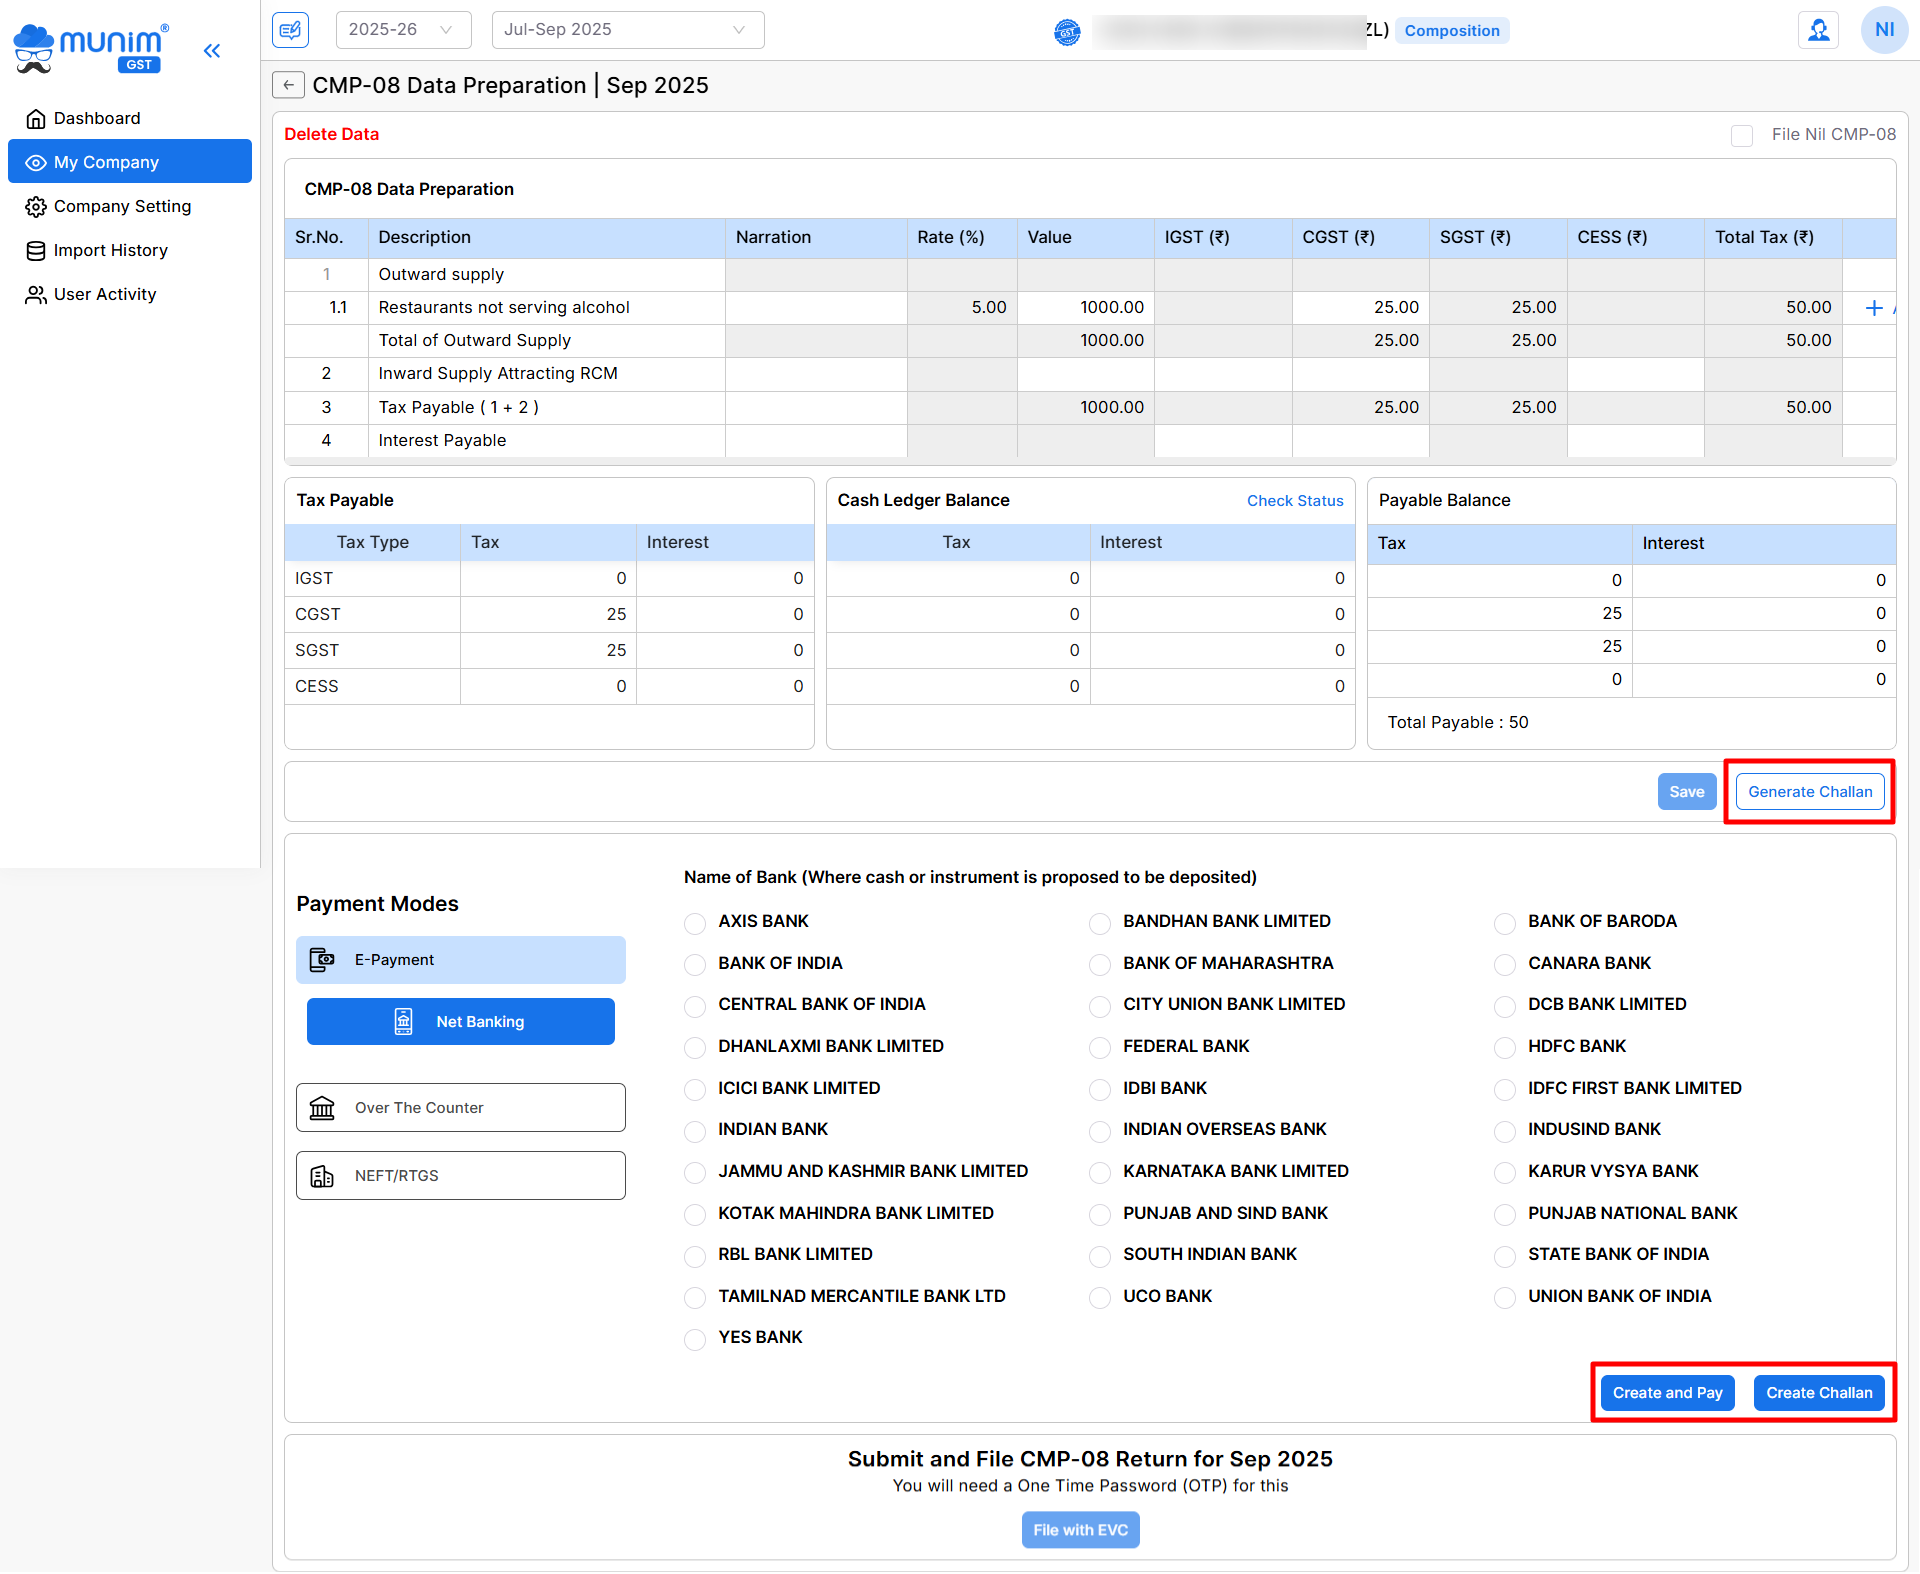This screenshot has width=1920, height=1574.
Task: Collapse sidebar with double chevron icon
Action: point(212,51)
